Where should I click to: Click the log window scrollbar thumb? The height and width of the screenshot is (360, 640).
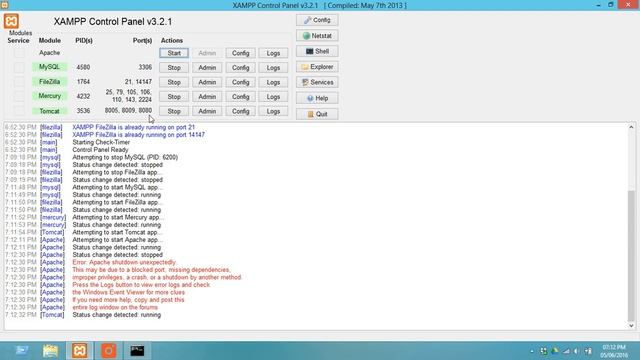coord(631,255)
